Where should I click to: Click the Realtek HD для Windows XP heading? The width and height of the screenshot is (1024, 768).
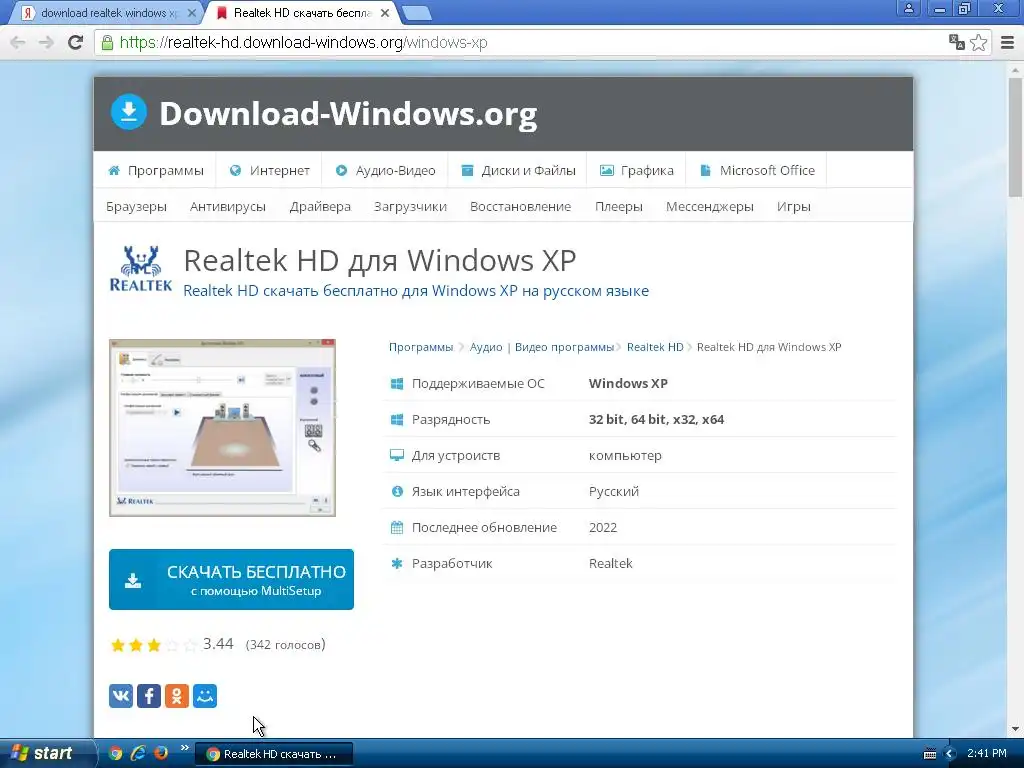tap(379, 260)
